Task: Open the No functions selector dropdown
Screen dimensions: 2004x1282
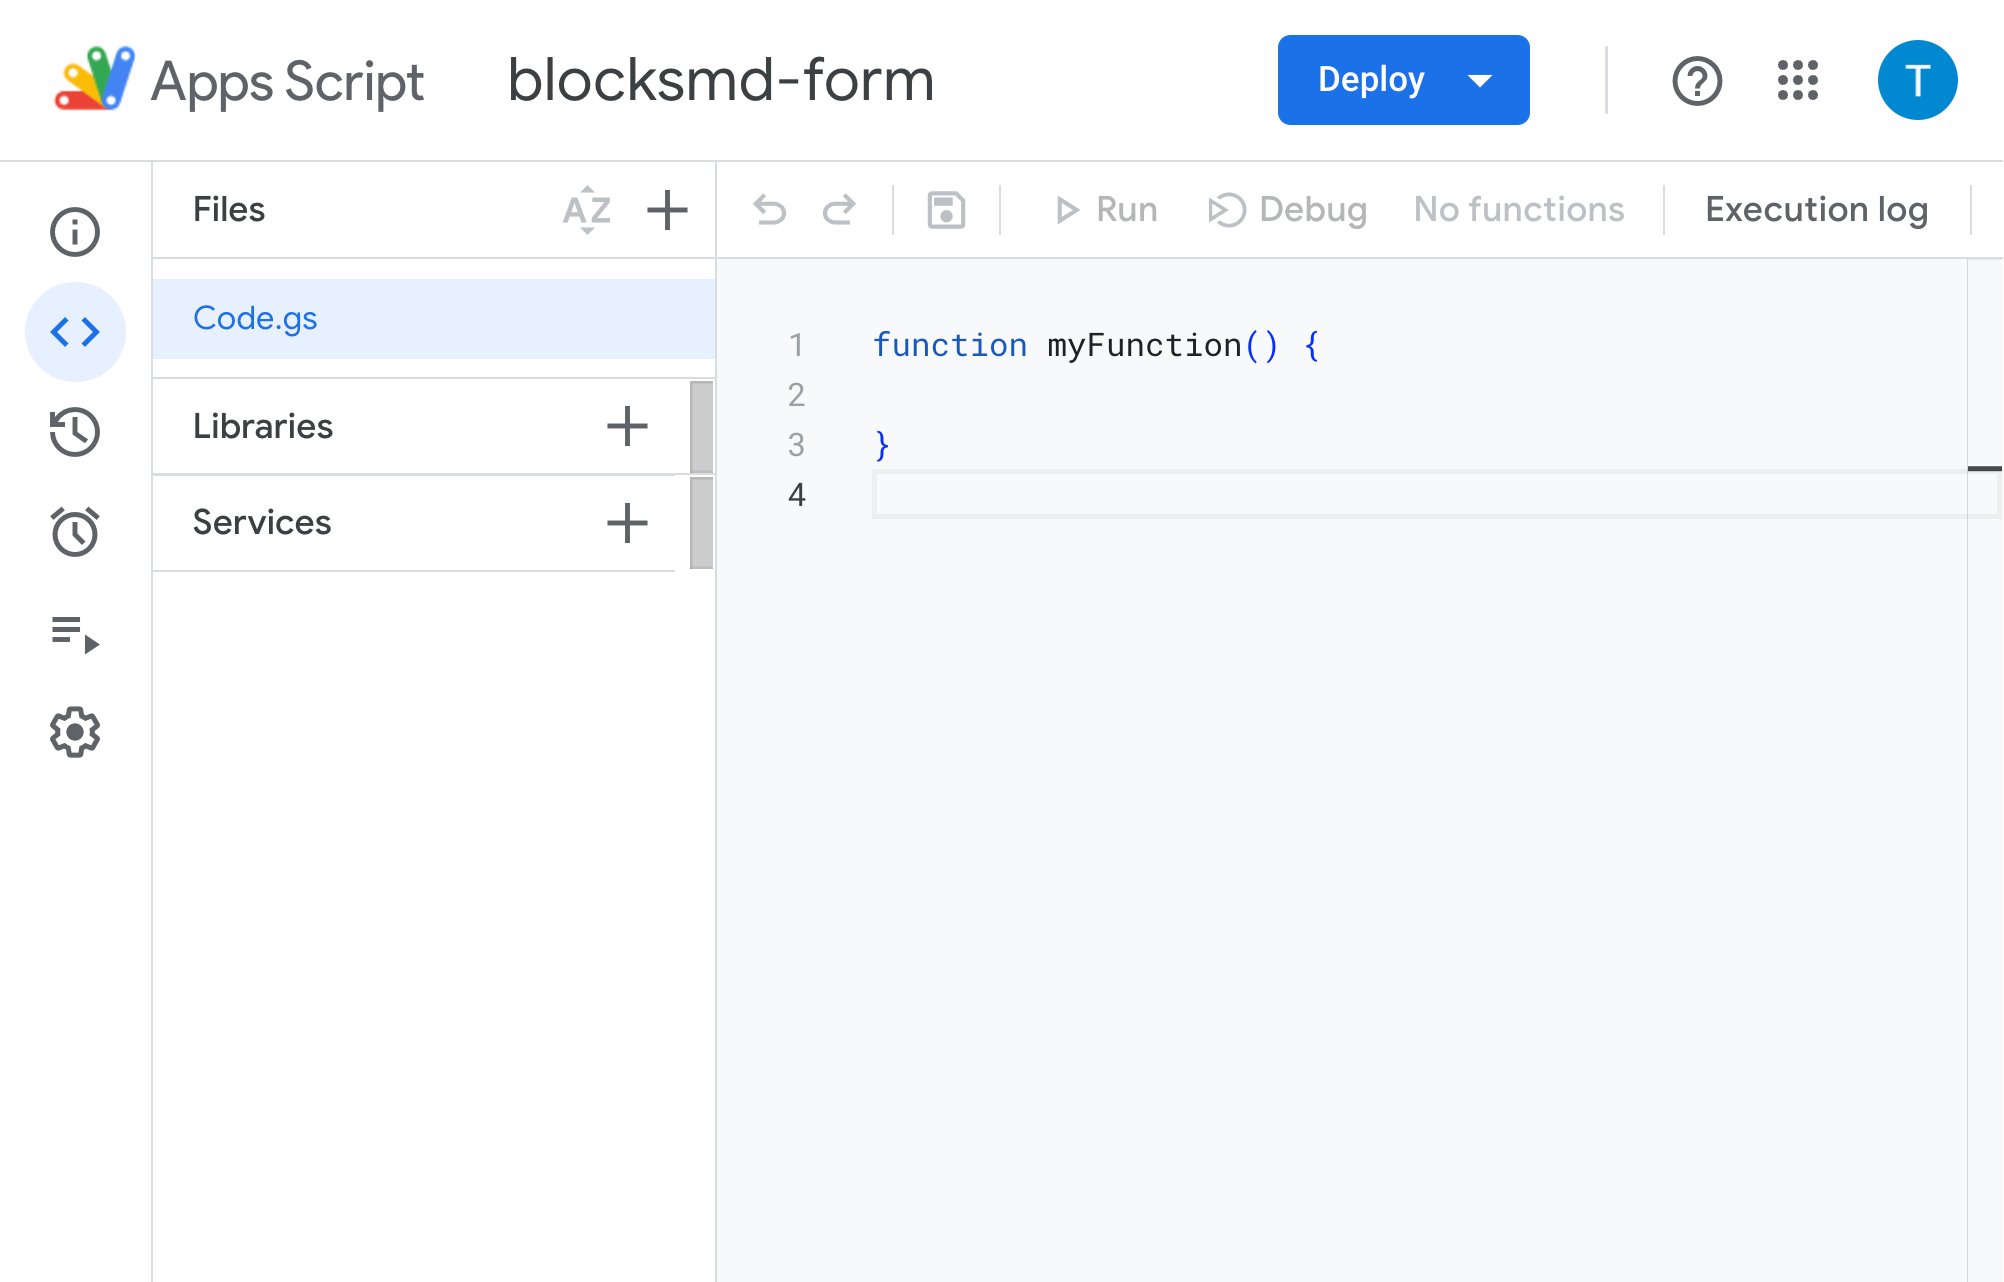Action: pyautogui.click(x=1518, y=210)
